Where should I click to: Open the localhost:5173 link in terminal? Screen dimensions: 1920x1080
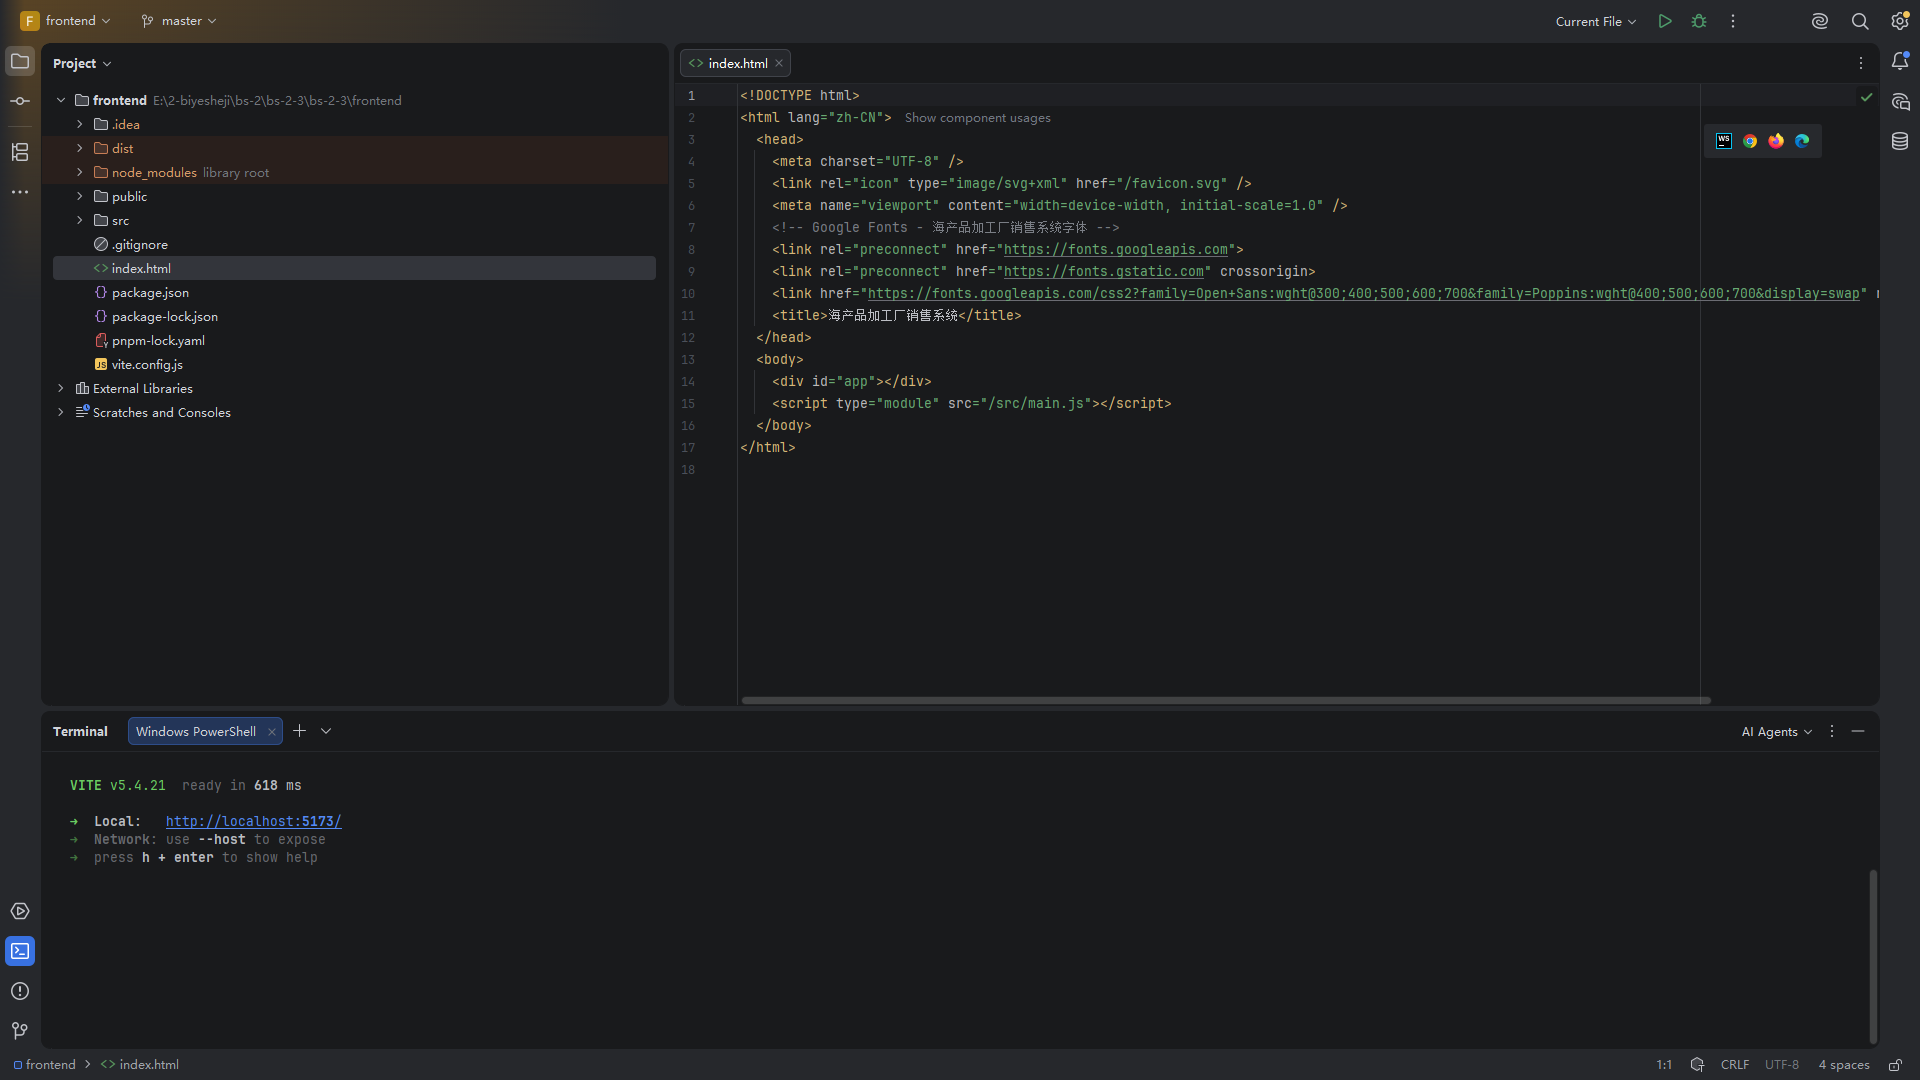pyautogui.click(x=254, y=821)
